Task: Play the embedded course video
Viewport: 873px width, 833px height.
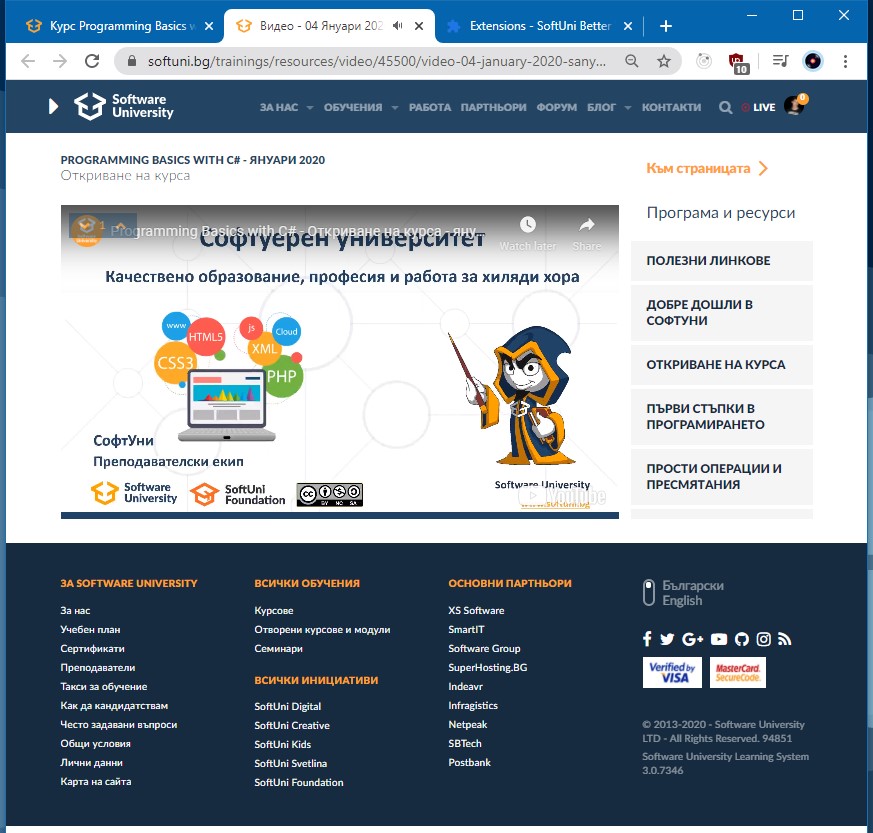Action: [x=340, y=361]
